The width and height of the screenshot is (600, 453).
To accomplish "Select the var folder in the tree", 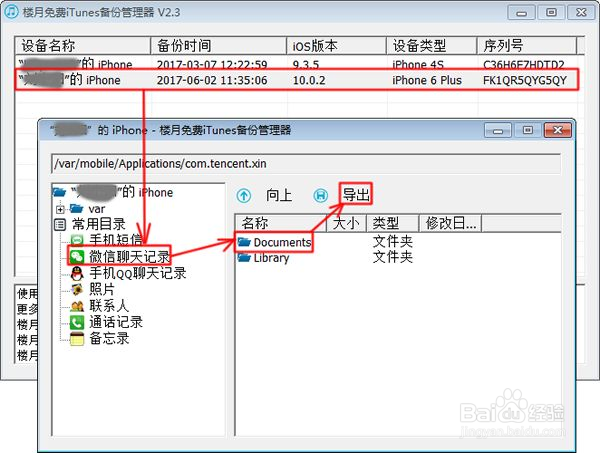I will 96,209.
